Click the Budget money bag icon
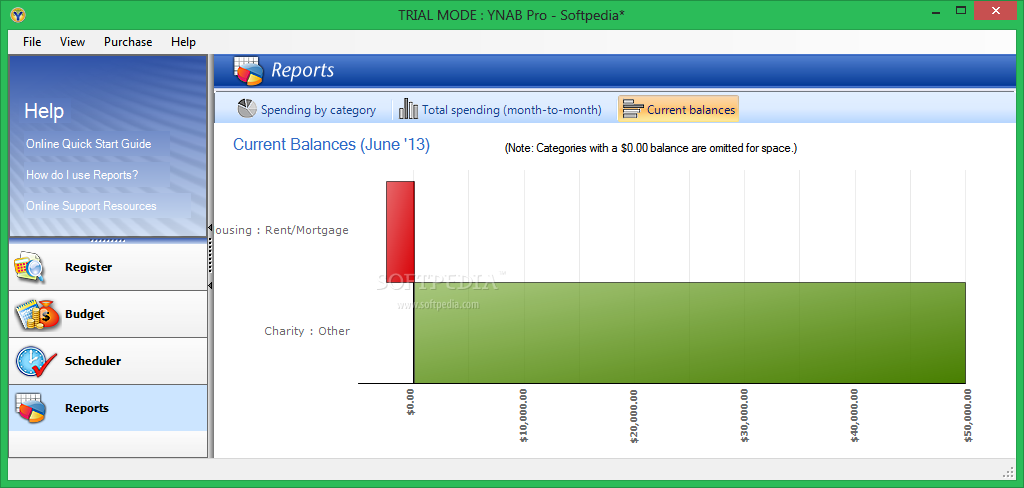The width and height of the screenshot is (1024, 488). point(37,314)
